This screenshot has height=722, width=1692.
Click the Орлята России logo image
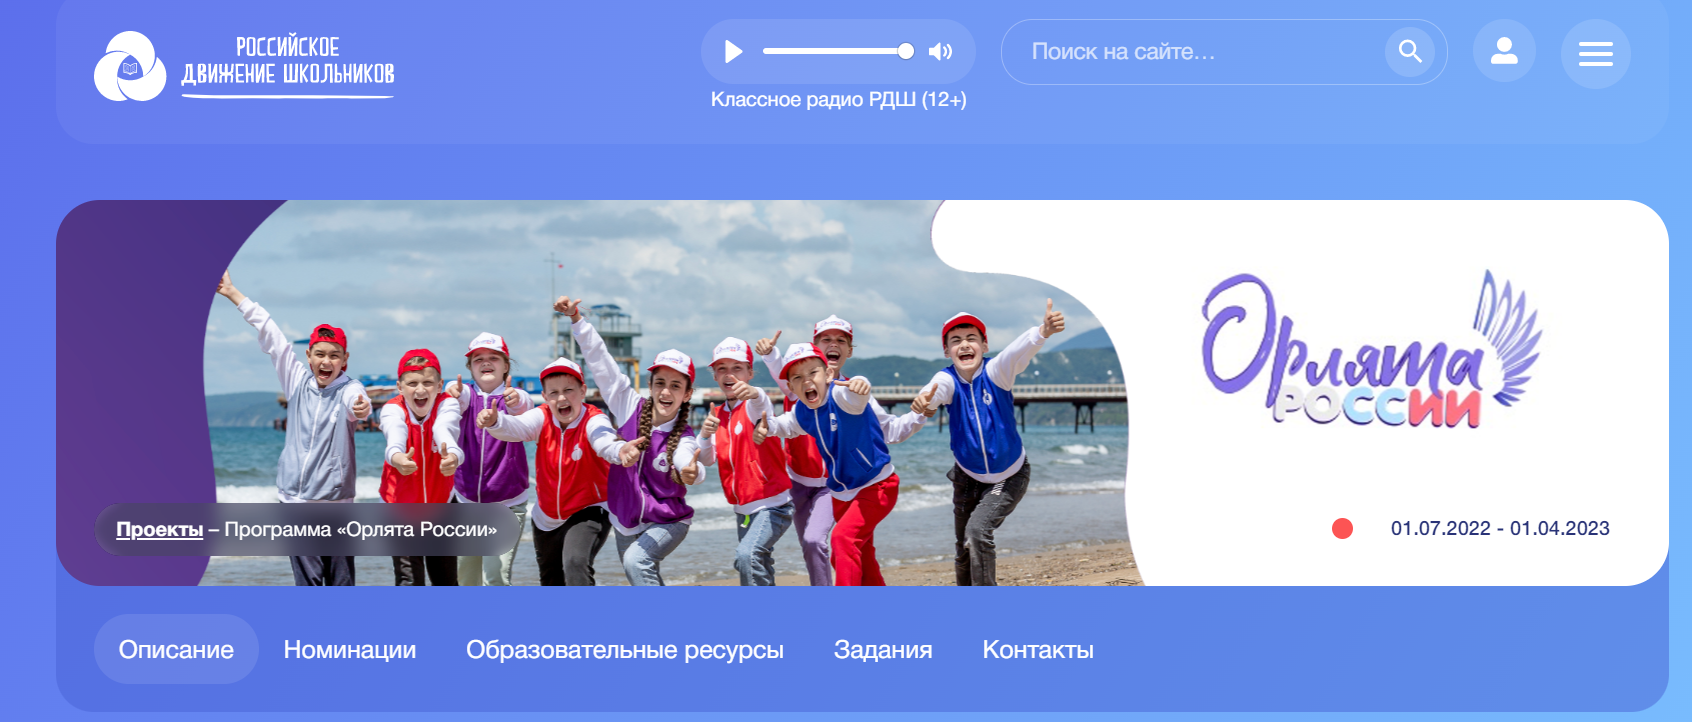pos(1370,350)
